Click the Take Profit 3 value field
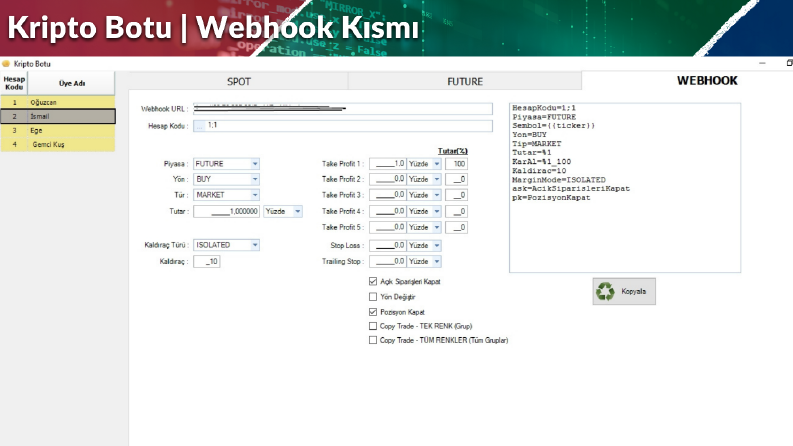Screen dimensions: 793x446 click(x=387, y=195)
